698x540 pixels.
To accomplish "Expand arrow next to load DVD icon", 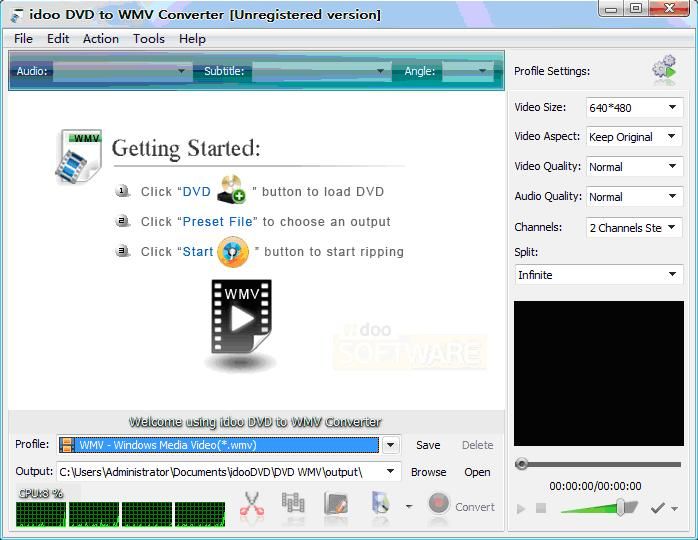I will tap(409, 507).
